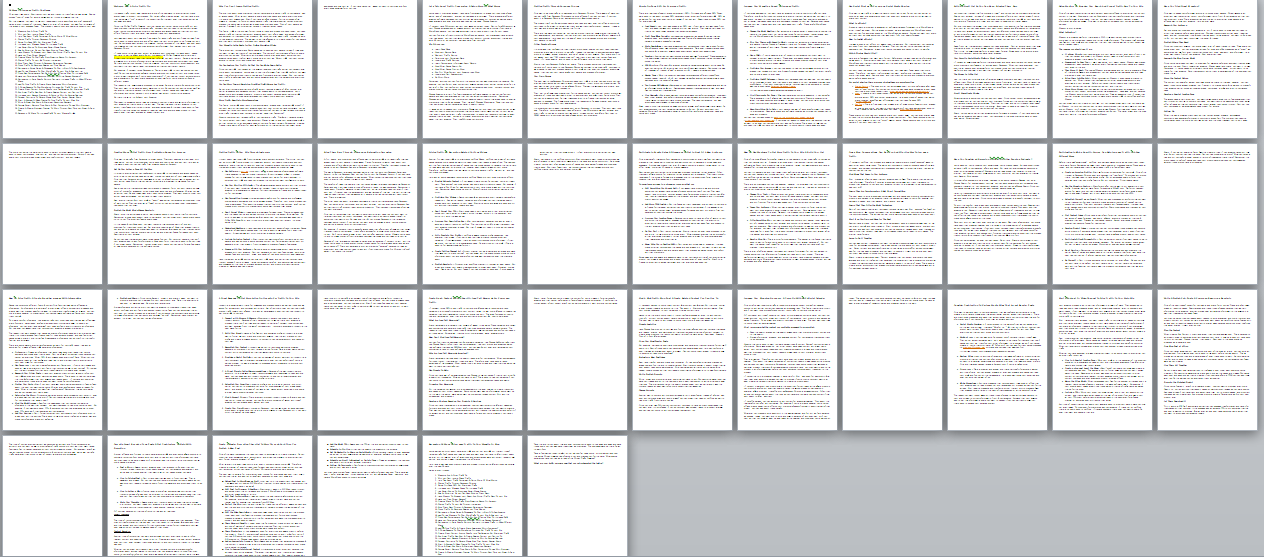This screenshot has height=557, width=1264.
Task: Select the nearly blank fourth page in top row
Action: pos(367,69)
